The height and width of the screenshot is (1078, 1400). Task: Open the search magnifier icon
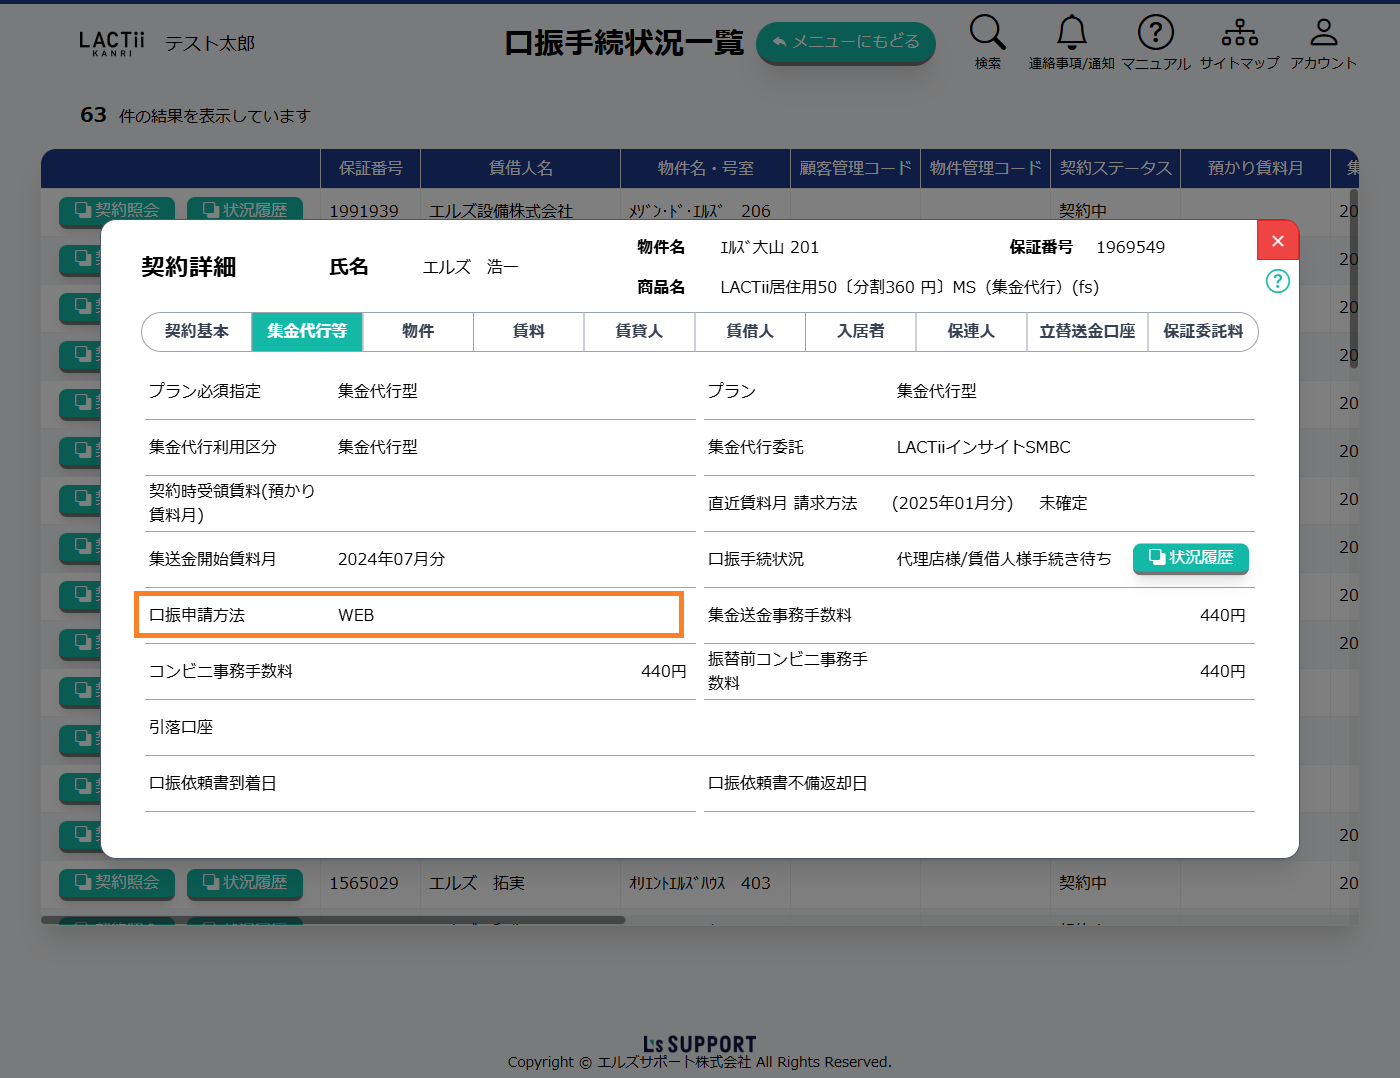pyautogui.click(x=987, y=33)
